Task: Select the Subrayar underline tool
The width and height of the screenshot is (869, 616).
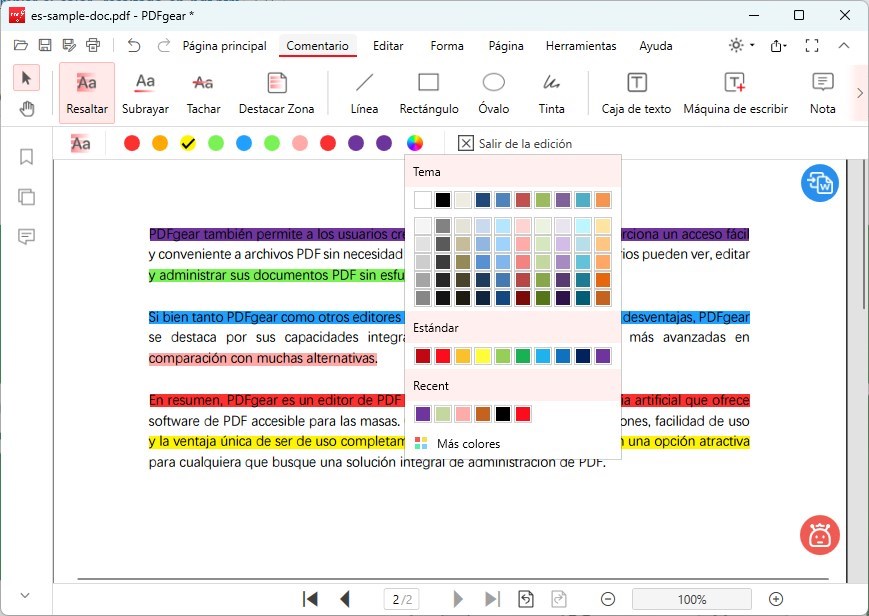Action: (145, 93)
